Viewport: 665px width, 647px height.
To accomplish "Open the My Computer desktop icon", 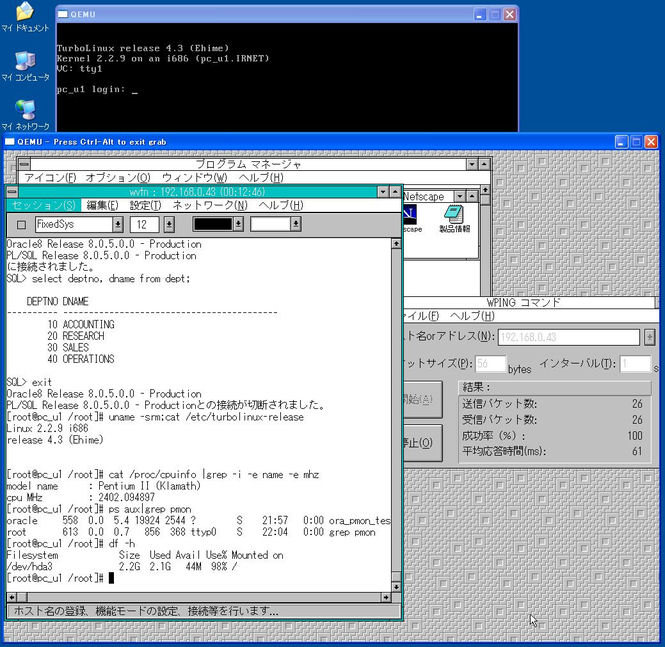I will point(25,66).
